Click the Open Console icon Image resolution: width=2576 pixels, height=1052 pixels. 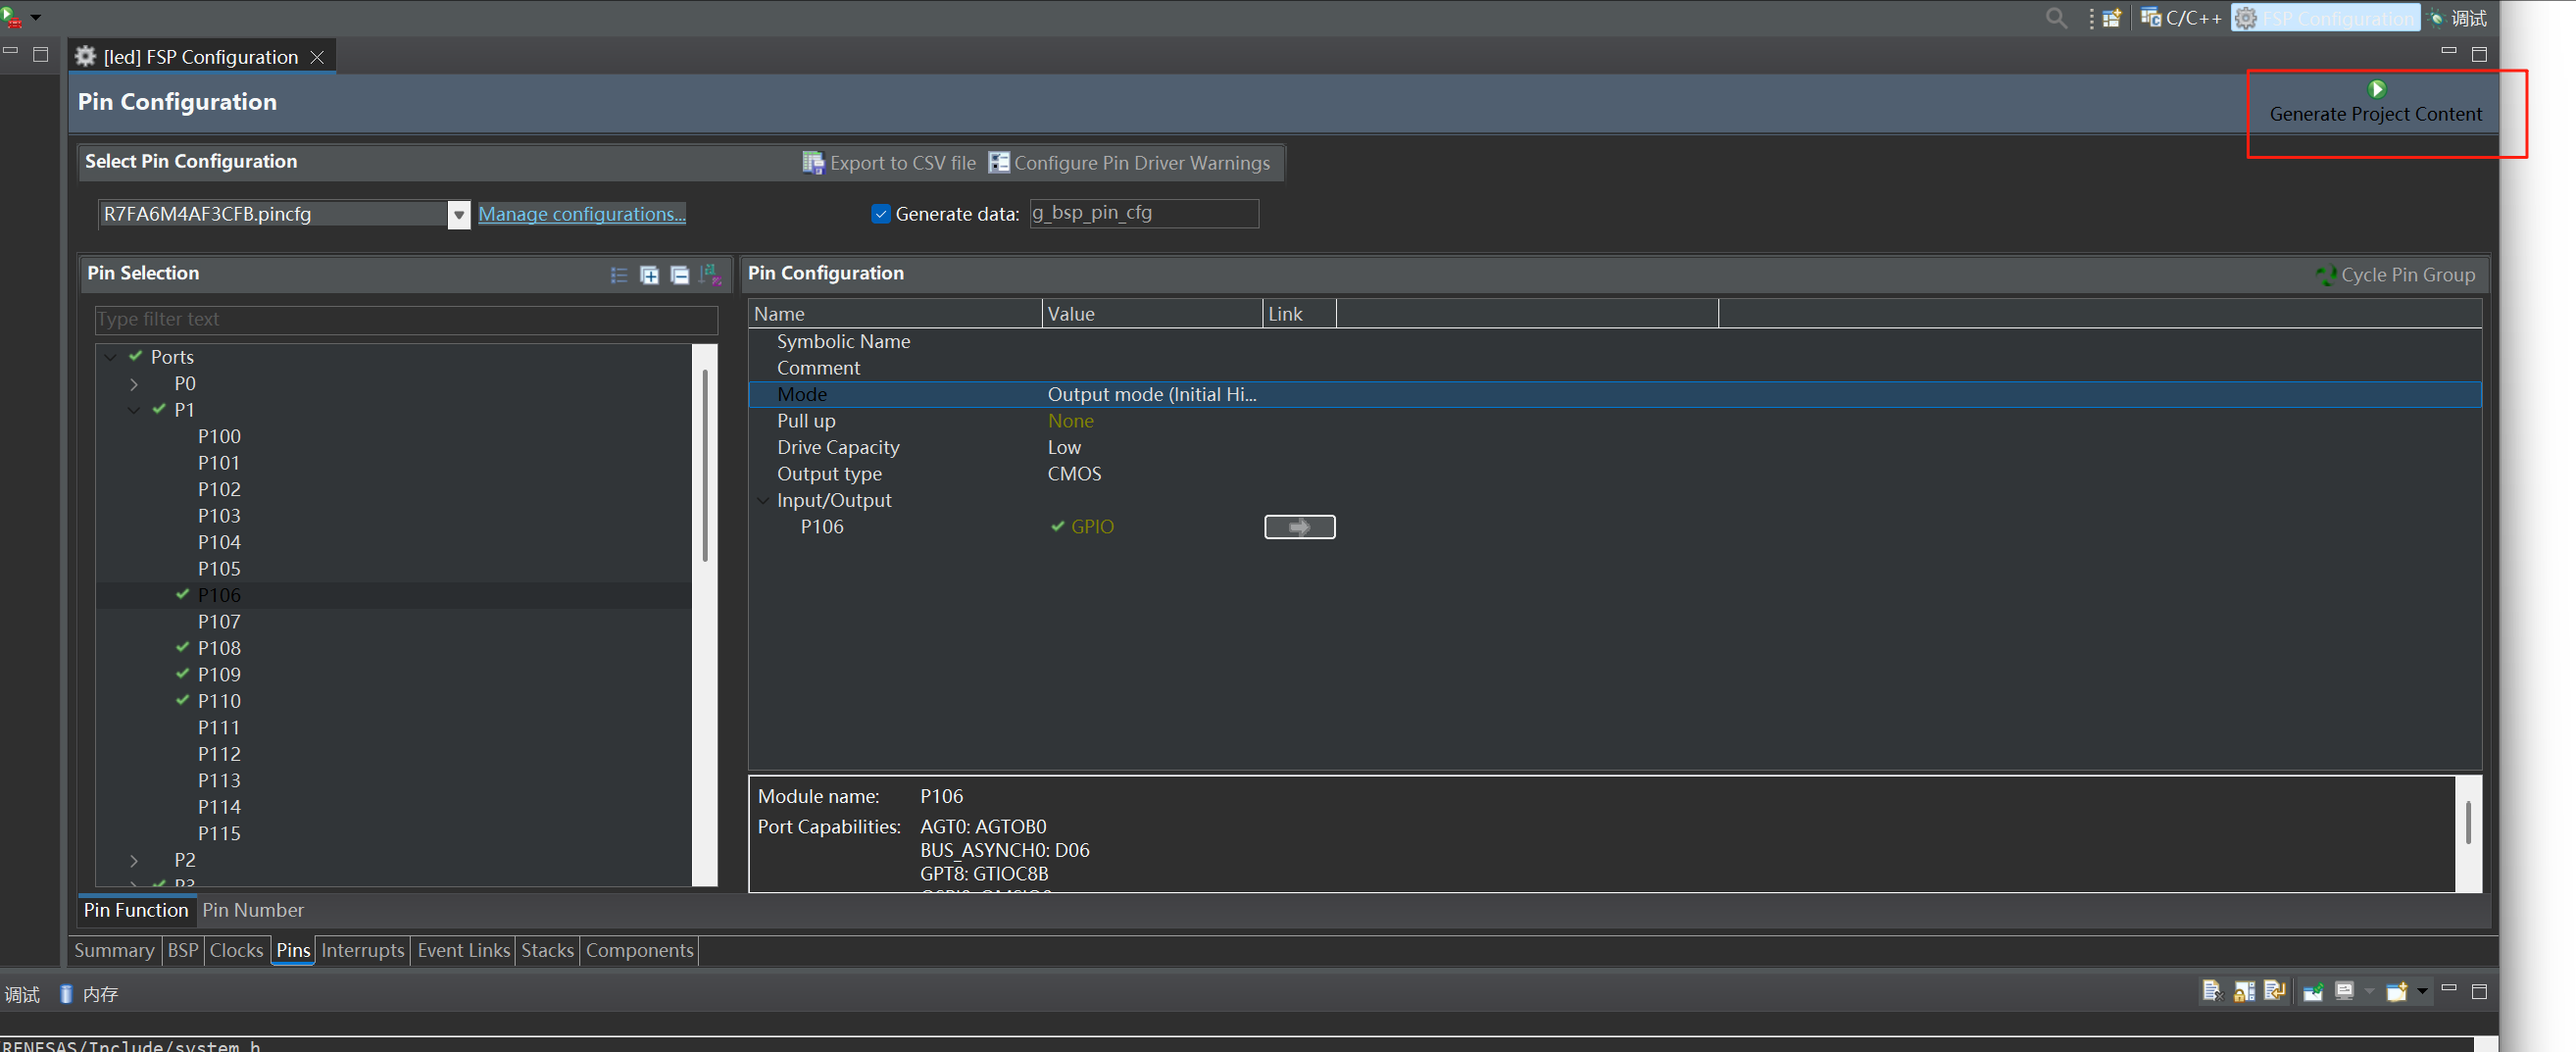tap(2396, 992)
